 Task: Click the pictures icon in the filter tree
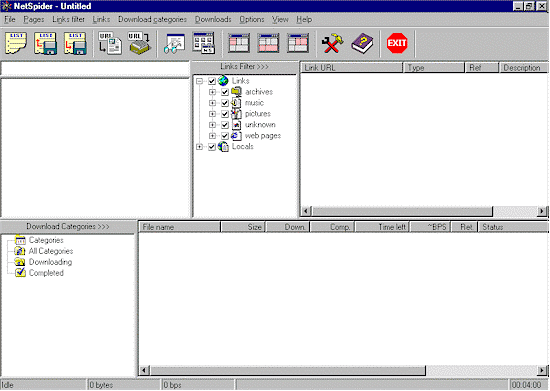click(236, 114)
